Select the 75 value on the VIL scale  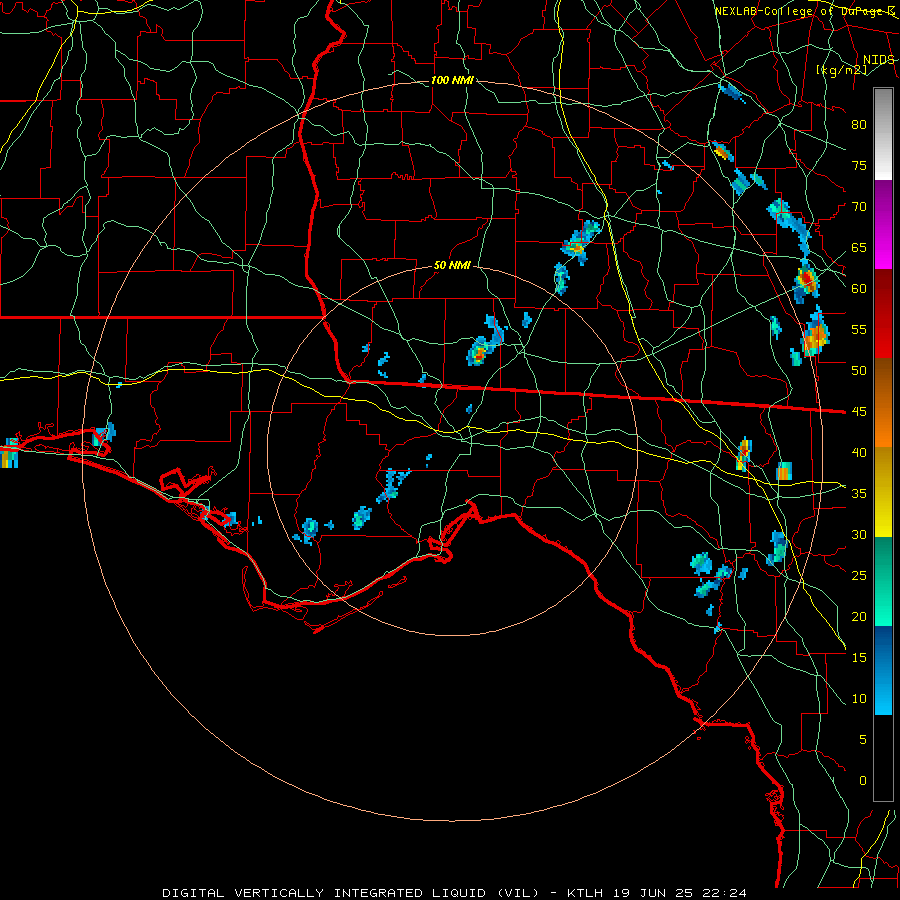click(x=859, y=165)
